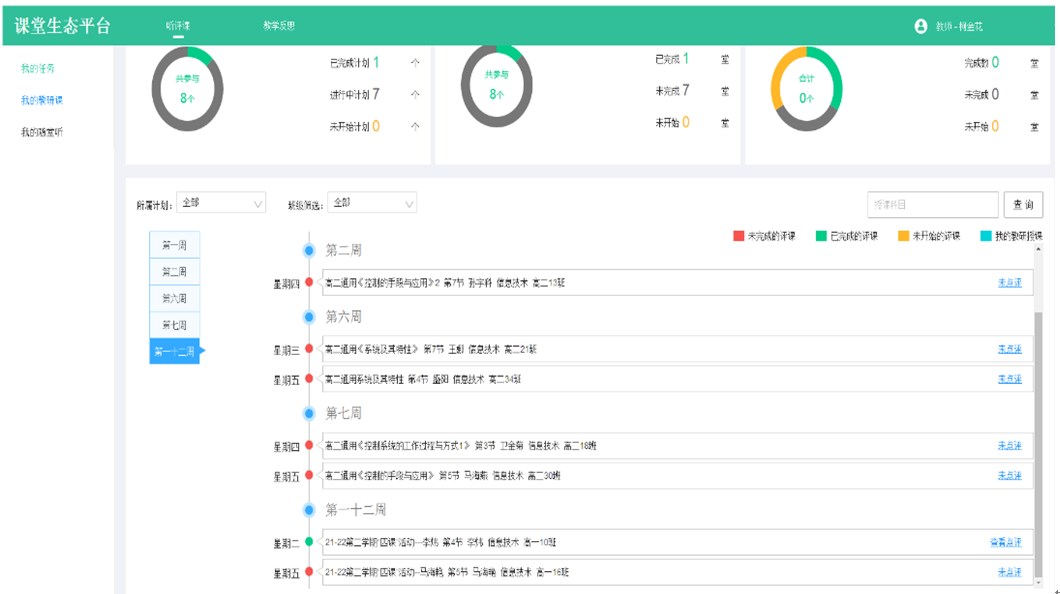Click red 未完成的评课 legend swatch
The width and height of the screenshot is (1060, 594).
click(739, 236)
